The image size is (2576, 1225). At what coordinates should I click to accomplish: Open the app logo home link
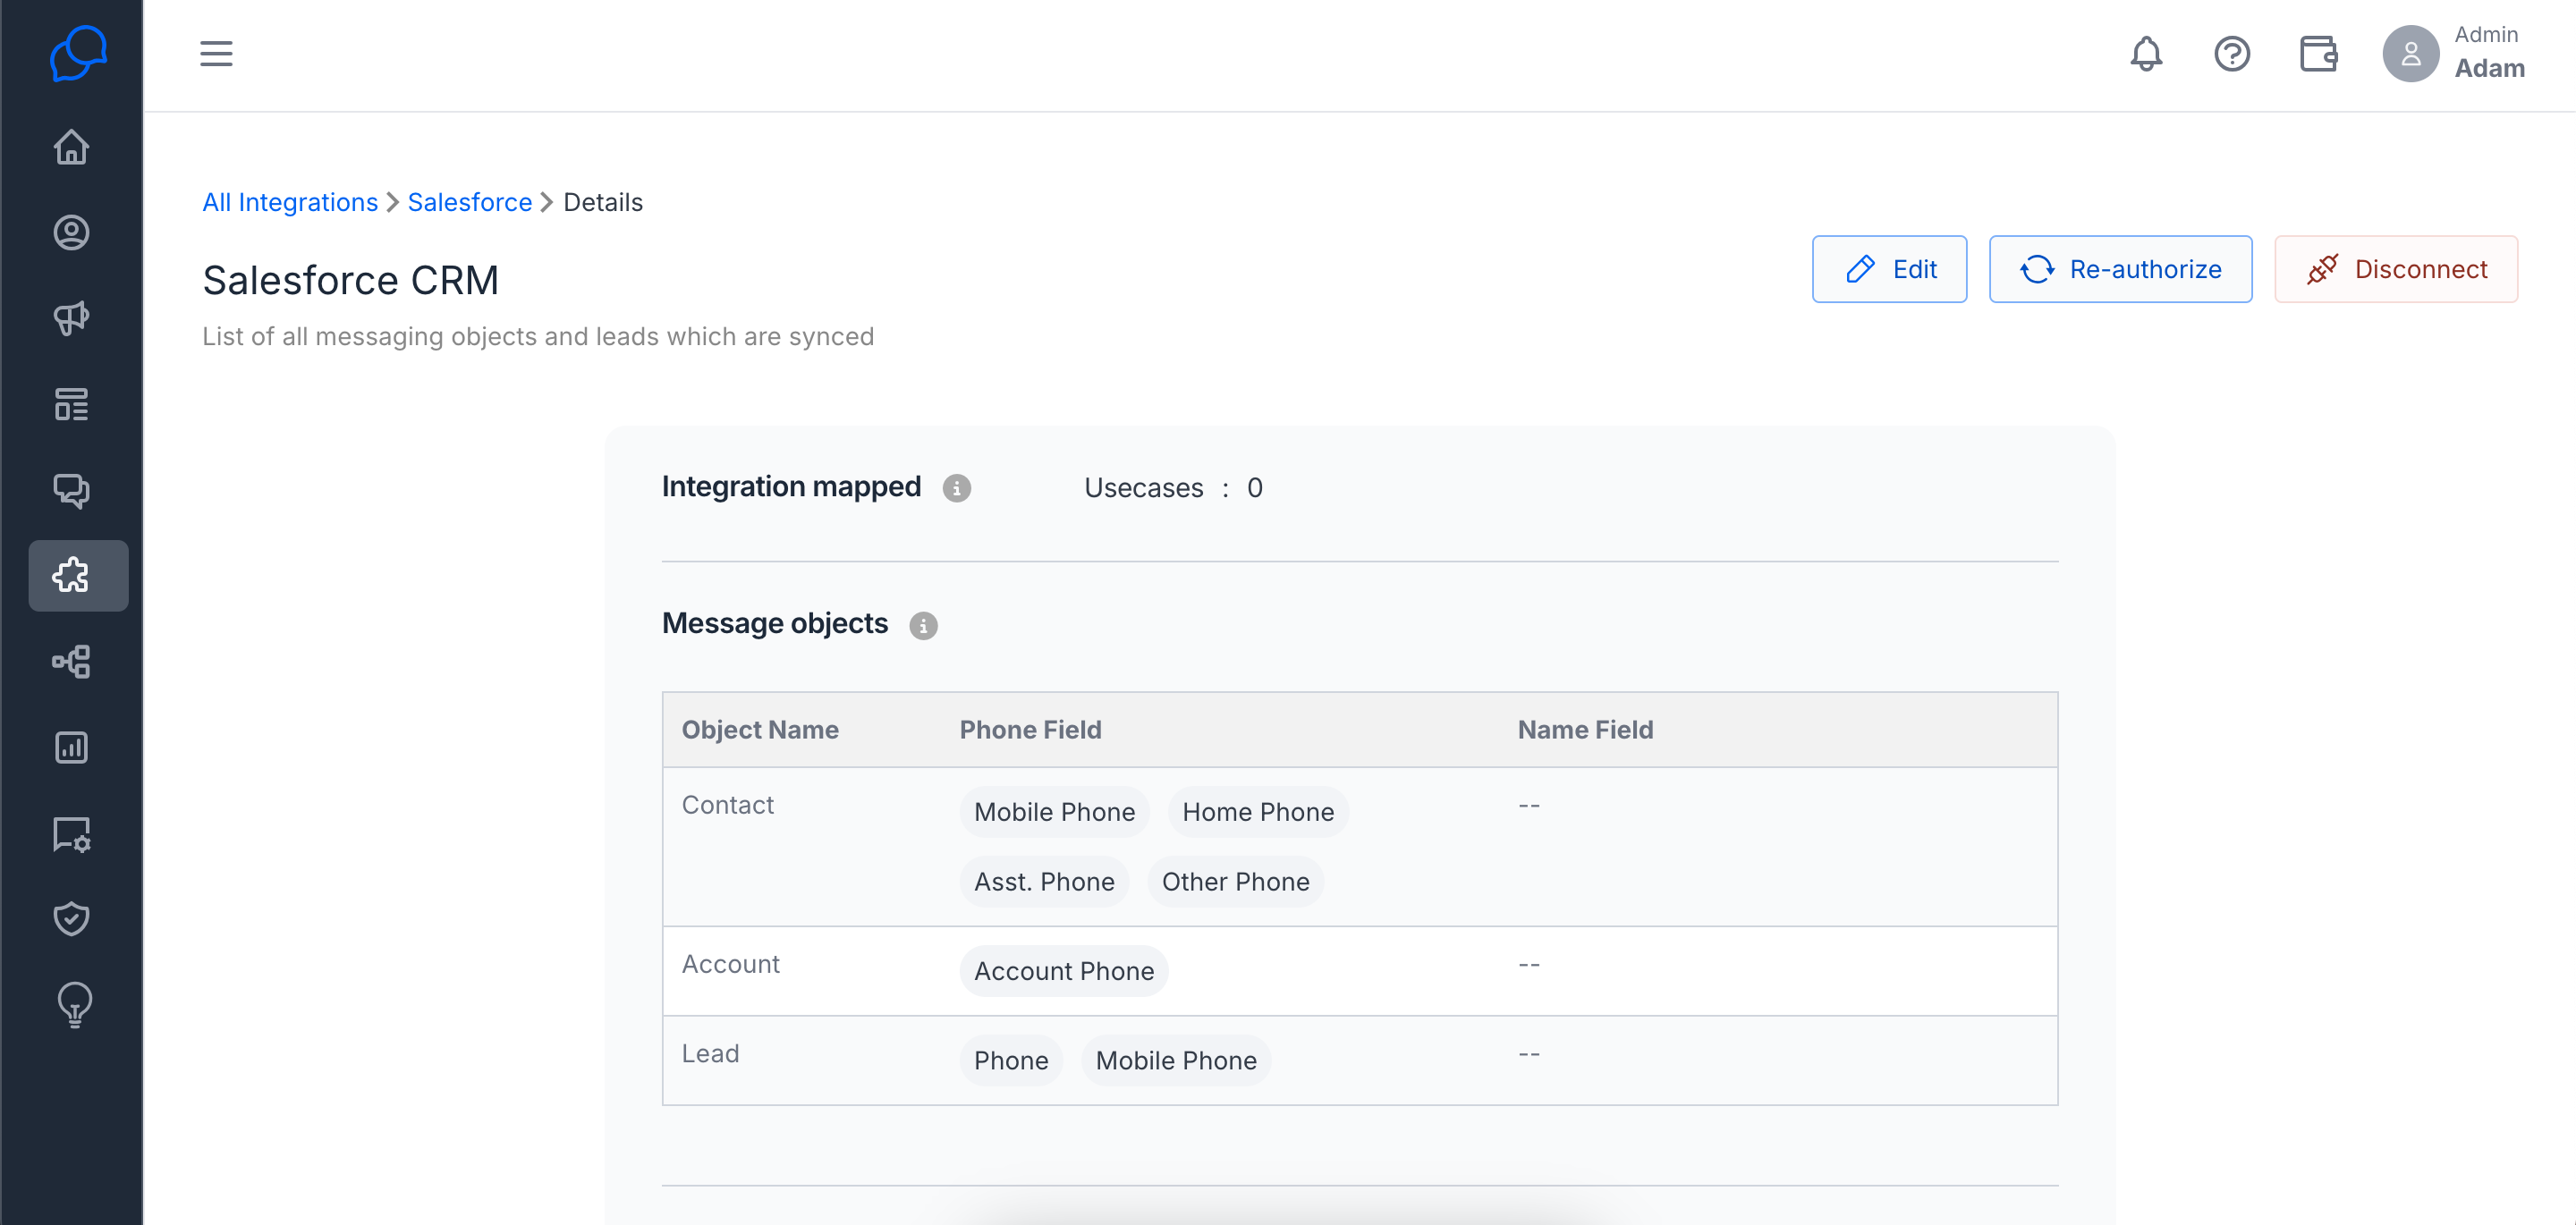(x=77, y=54)
